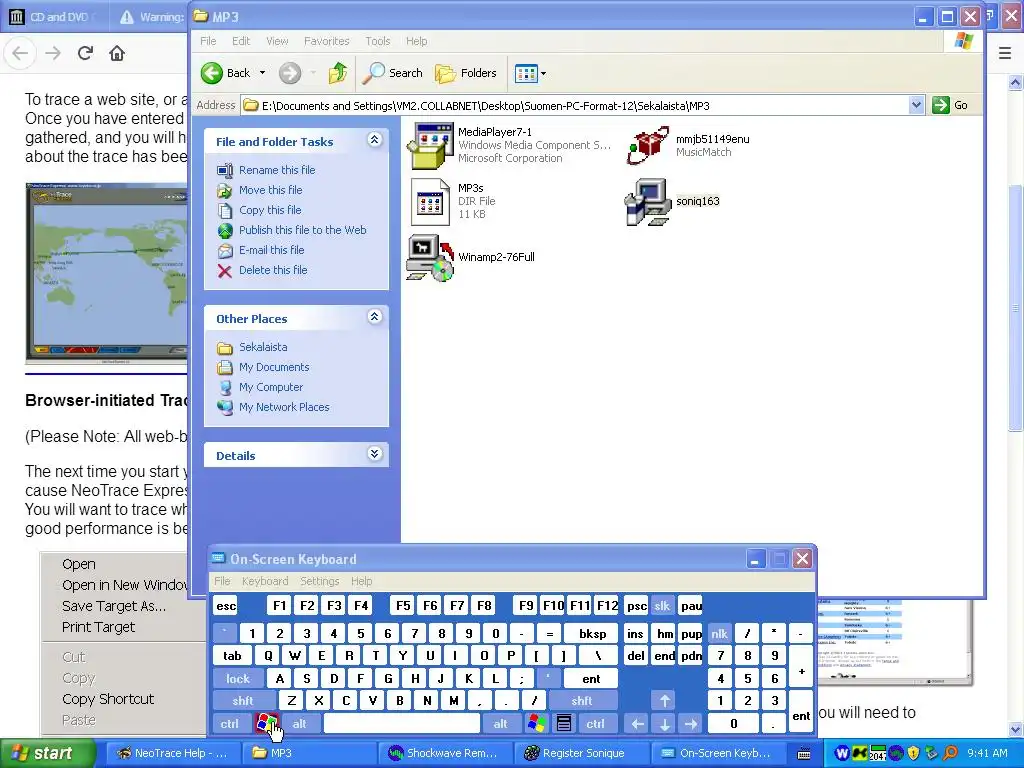Click the left Windows logo key

(x=266, y=724)
